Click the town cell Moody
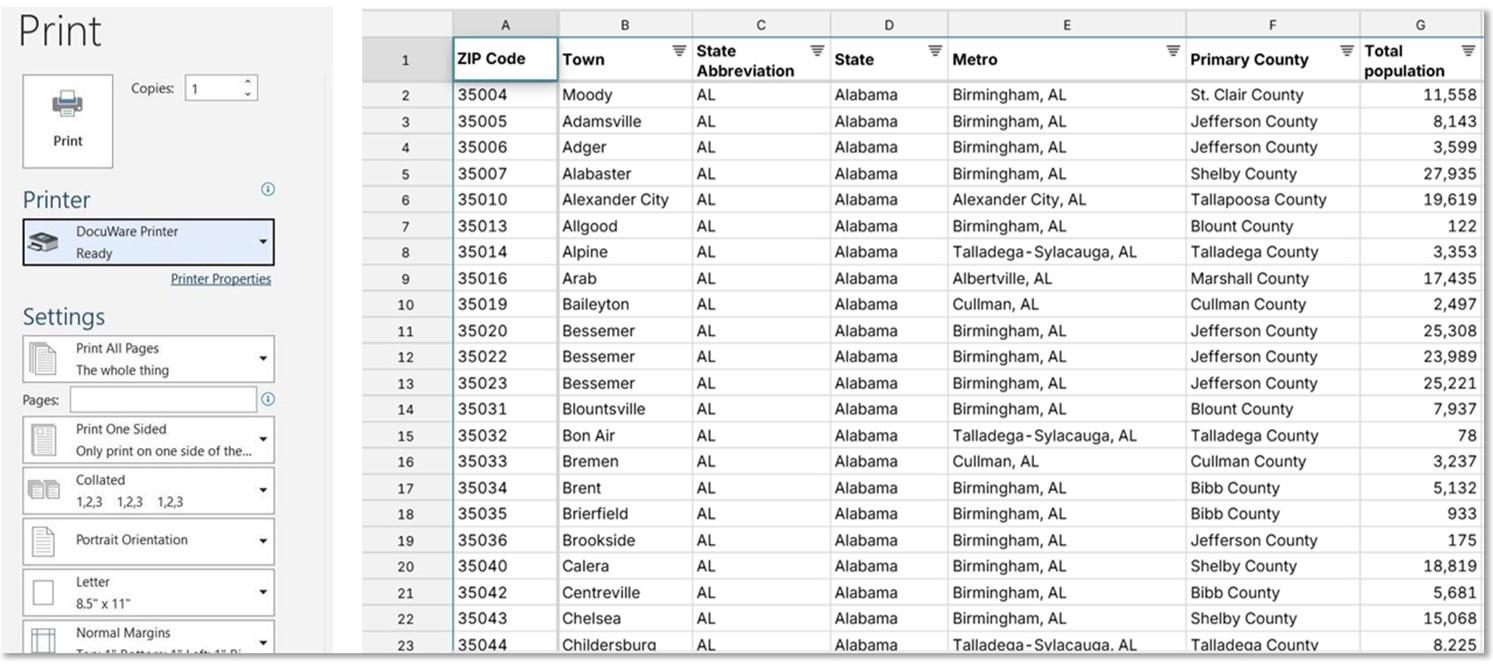This screenshot has height=667, width=1493. coord(625,95)
